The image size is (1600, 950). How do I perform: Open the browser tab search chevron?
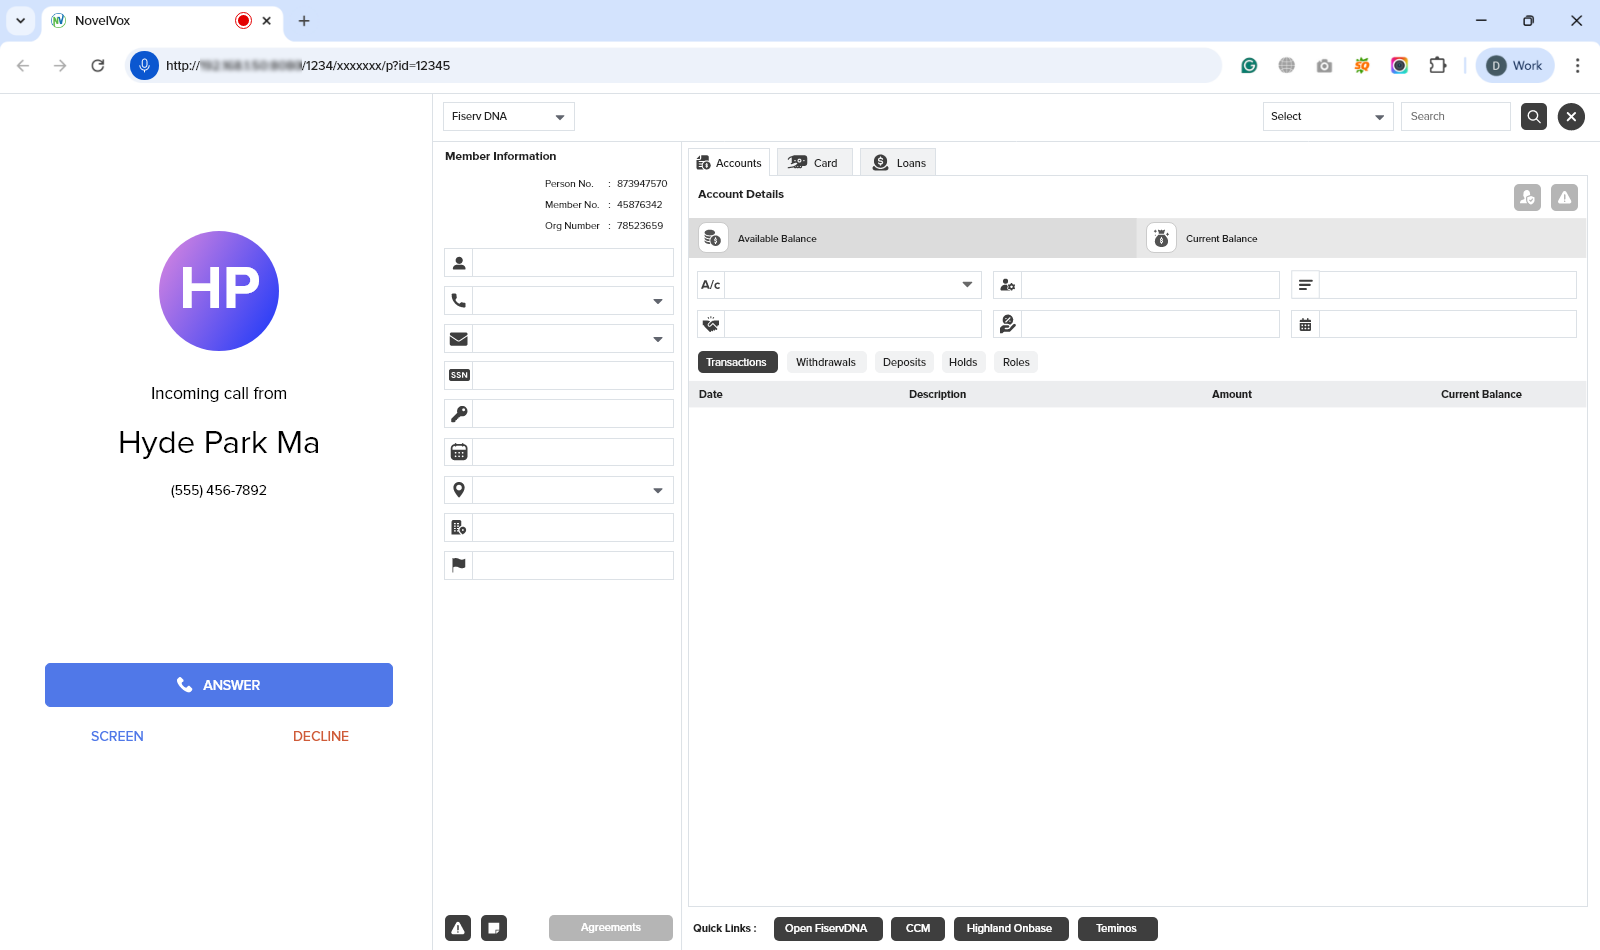pos(20,21)
